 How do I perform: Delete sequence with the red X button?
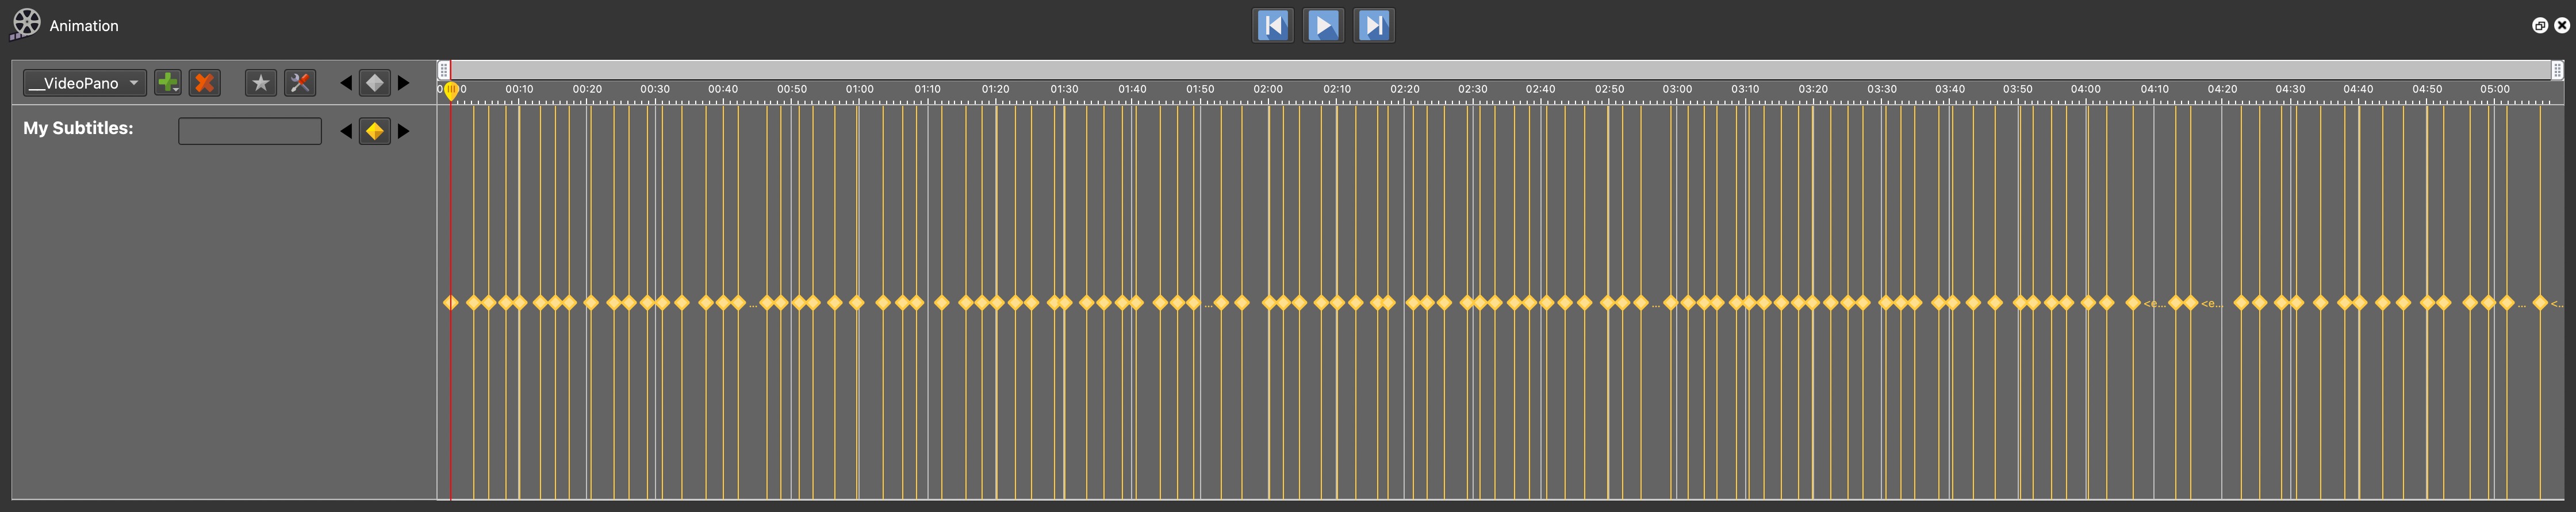coord(205,83)
